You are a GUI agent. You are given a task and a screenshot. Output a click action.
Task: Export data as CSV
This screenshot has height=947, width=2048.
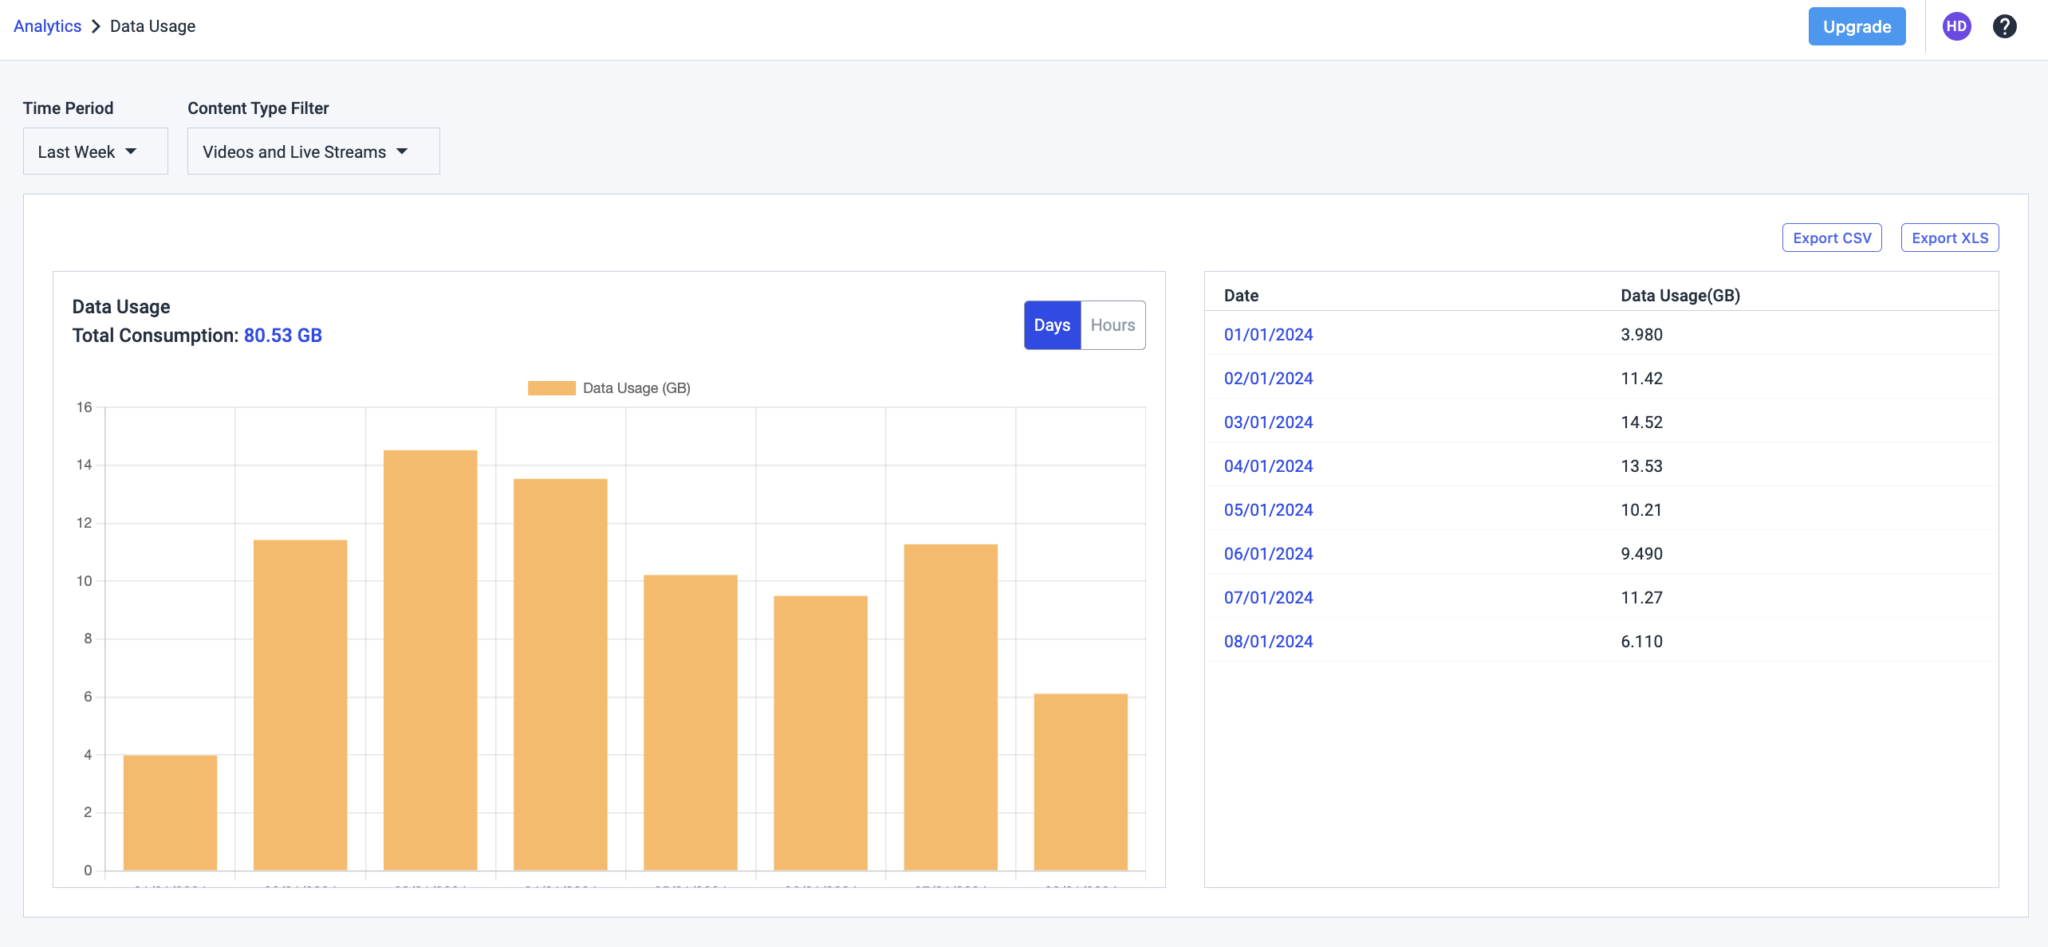click(x=1832, y=238)
